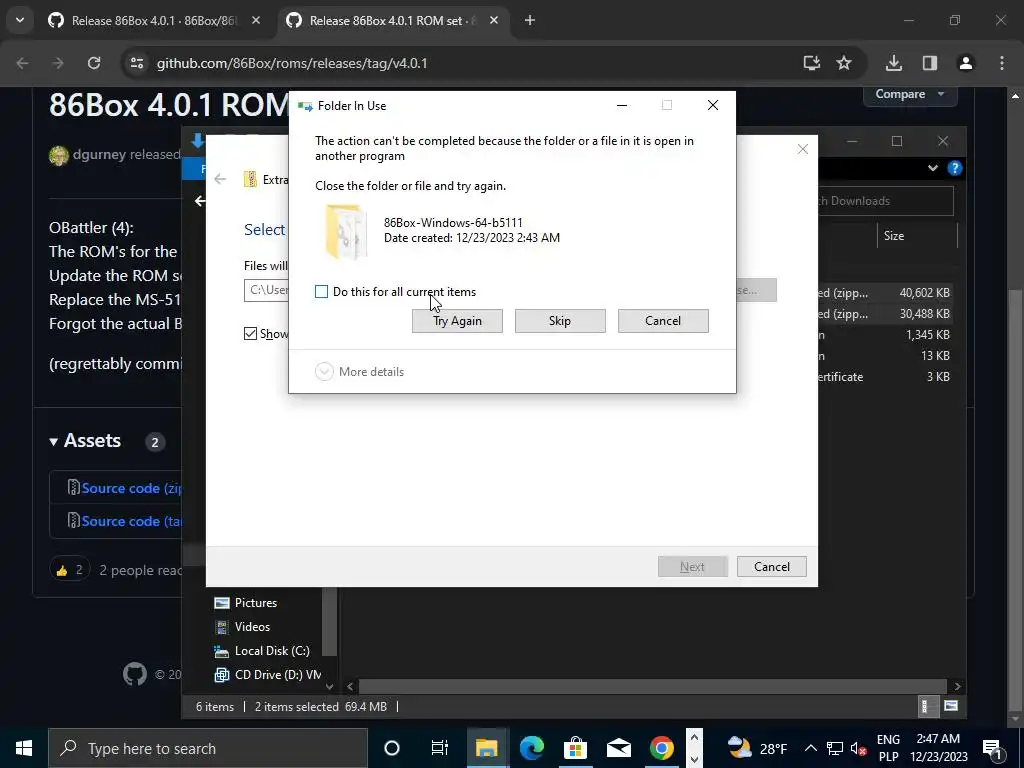Click the thumbs up reaction button
The width and height of the screenshot is (1024, 768).
70,570
